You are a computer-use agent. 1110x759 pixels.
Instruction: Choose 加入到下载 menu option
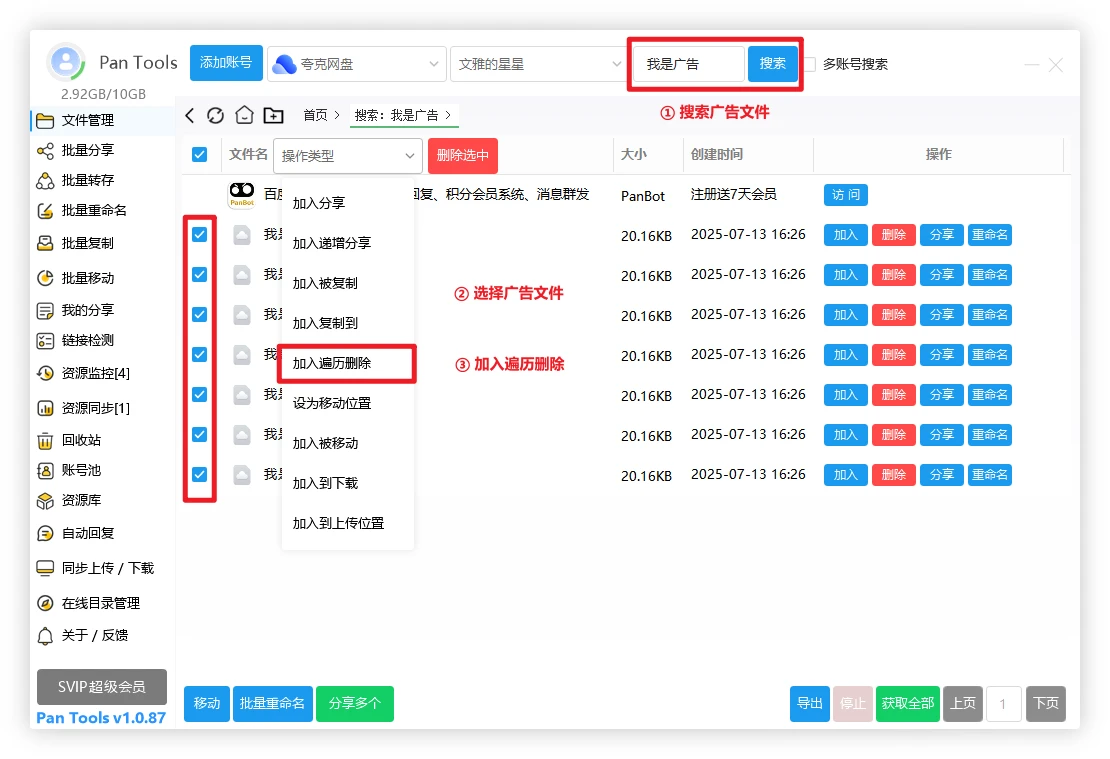point(325,483)
